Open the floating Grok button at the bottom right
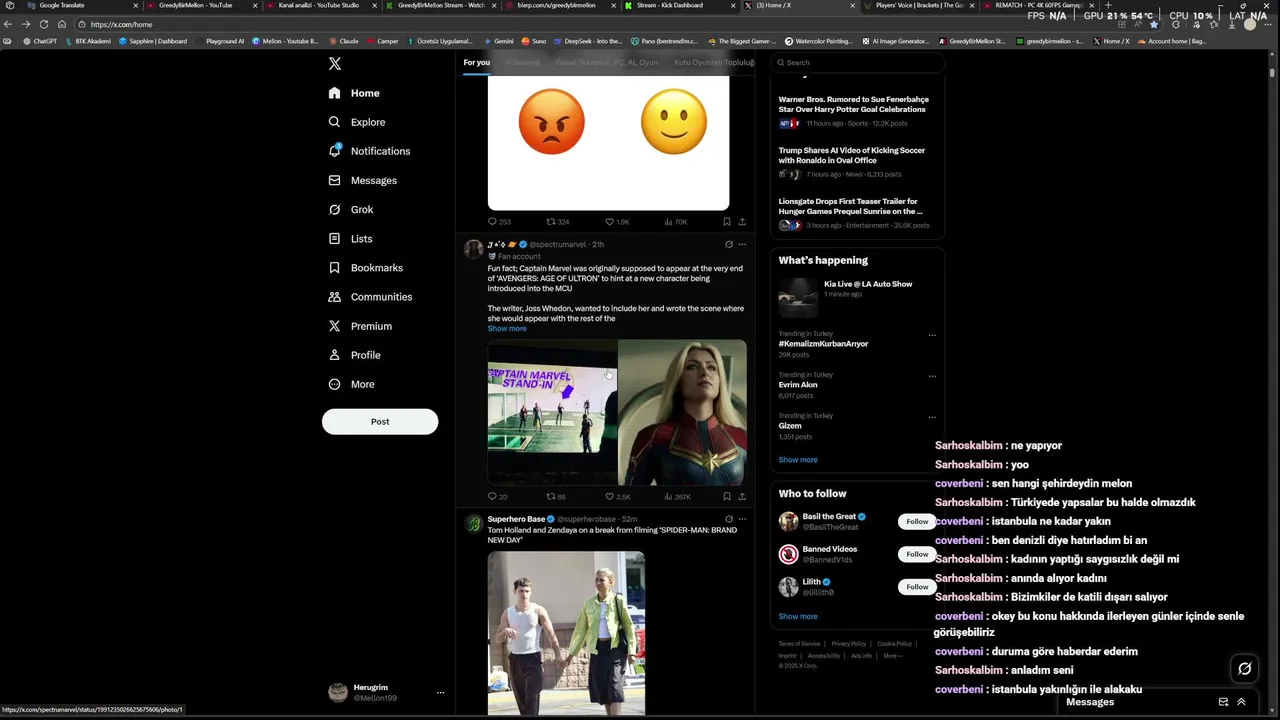The width and height of the screenshot is (1280, 720). [x=1244, y=668]
